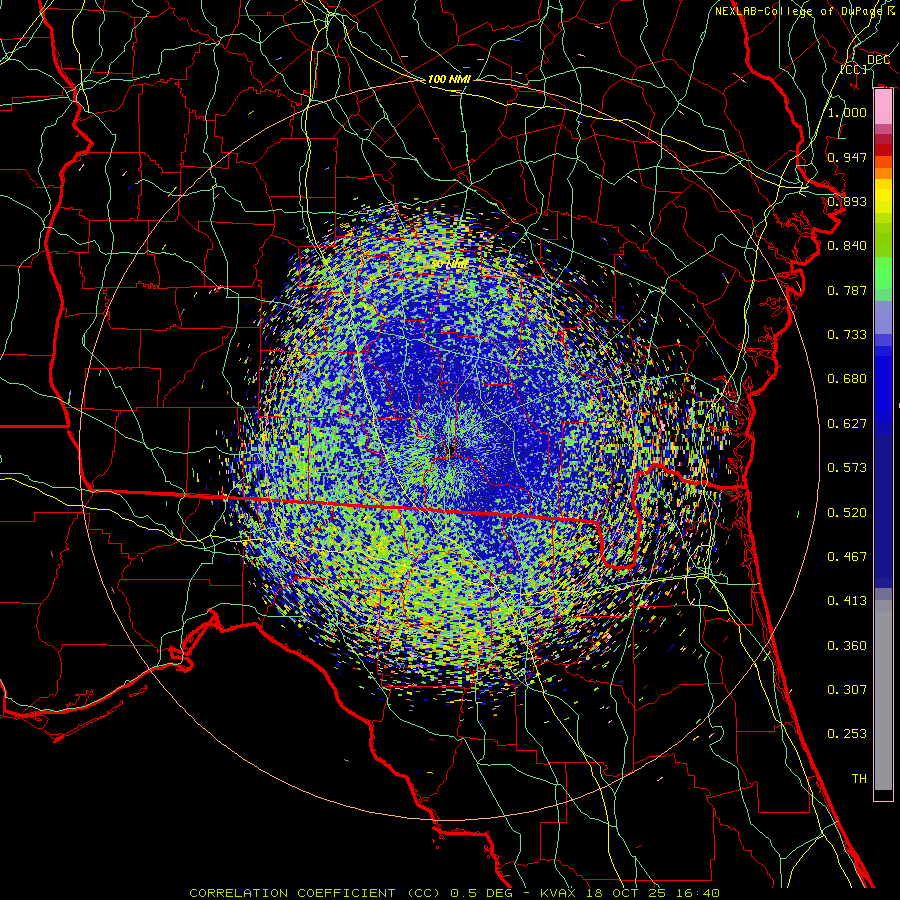The height and width of the screenshot is (900, 900).
Task: Click the 0.787 legend value
Action: pos(847,290)
